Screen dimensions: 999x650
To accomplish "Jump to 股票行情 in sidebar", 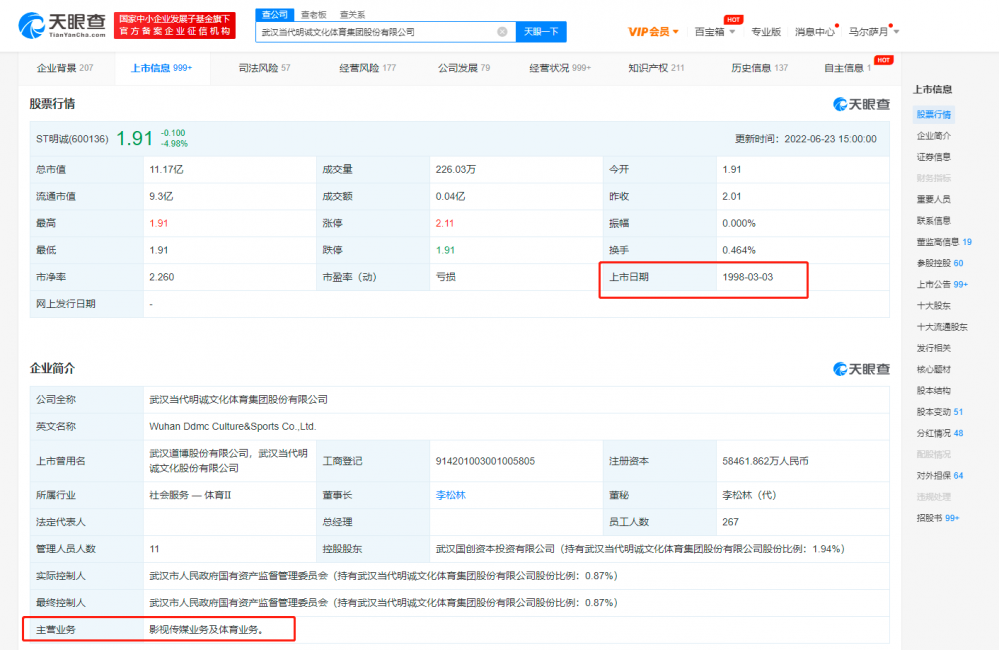I will (x=933, y=115).
